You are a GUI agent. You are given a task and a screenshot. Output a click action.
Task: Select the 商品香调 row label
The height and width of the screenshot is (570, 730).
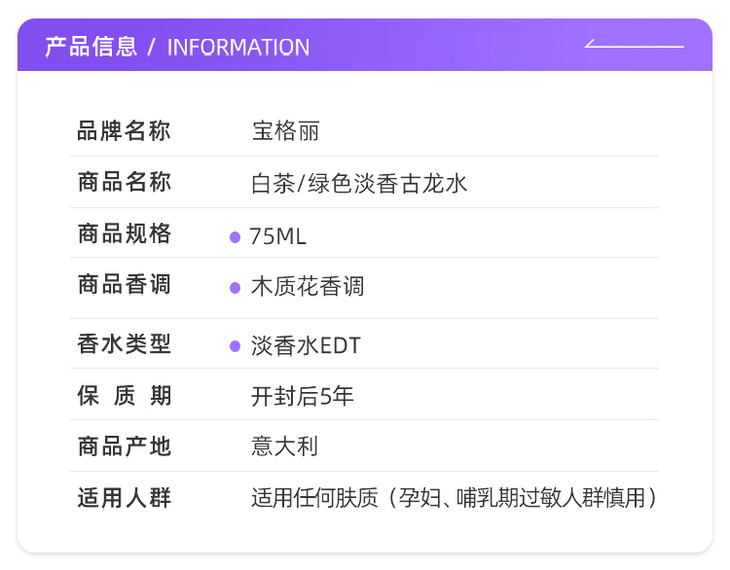124,286
